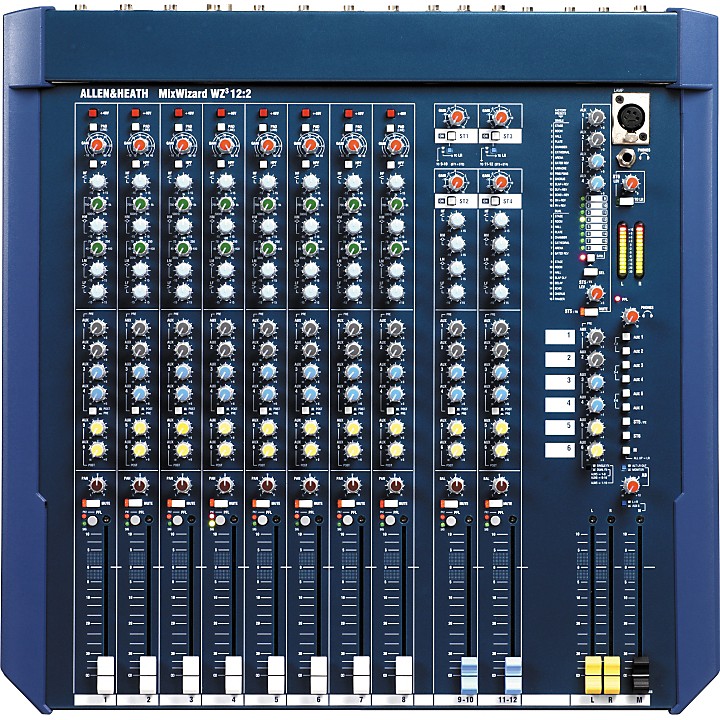
Task: Switch the ST6 TO LR button
Action: 626,201
